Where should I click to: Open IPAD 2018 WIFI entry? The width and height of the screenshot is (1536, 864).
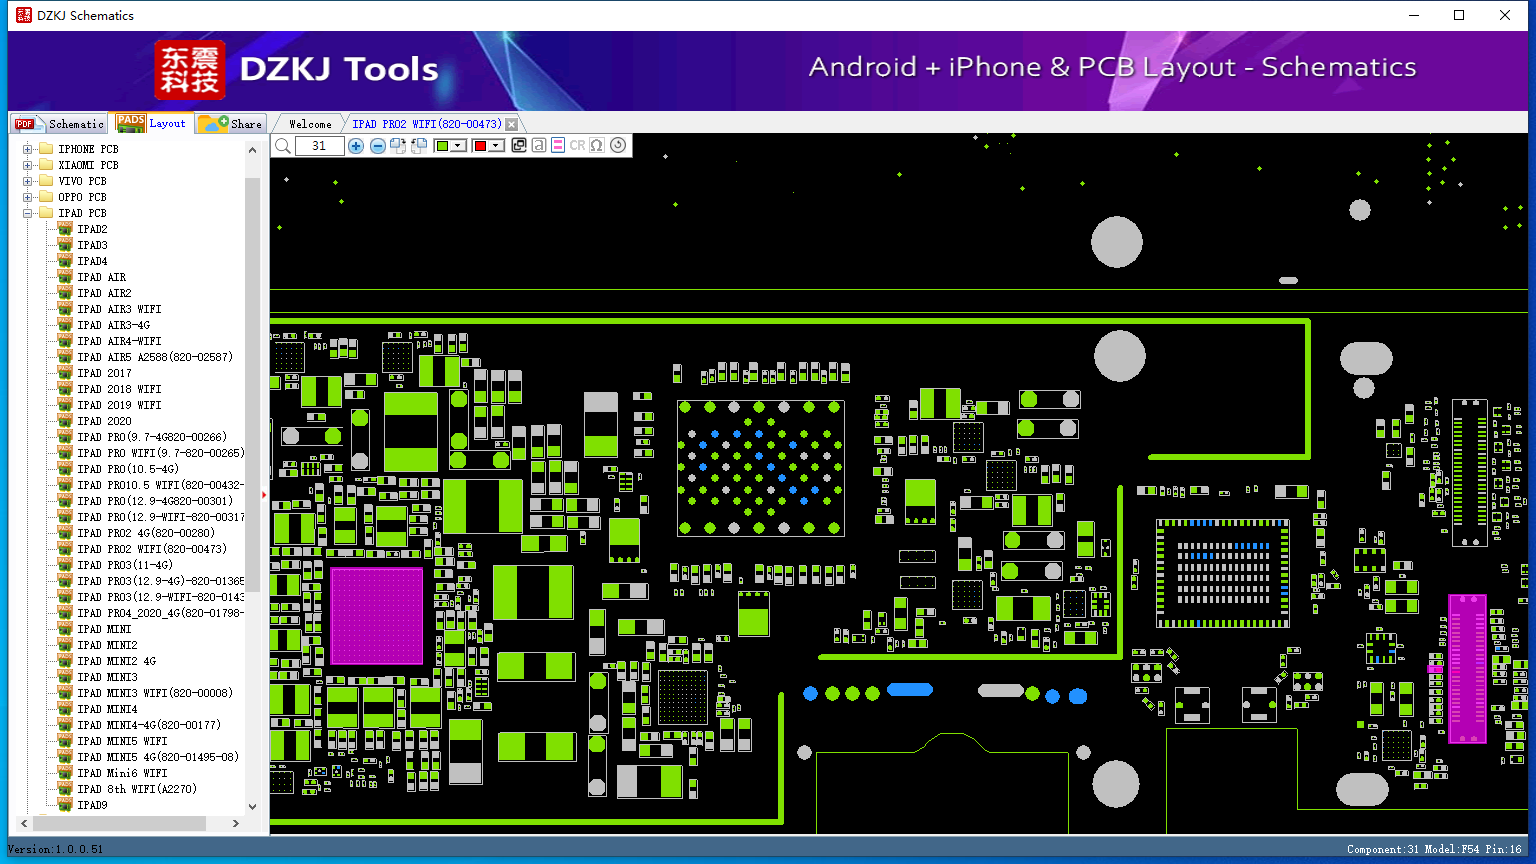click(119, 389)
